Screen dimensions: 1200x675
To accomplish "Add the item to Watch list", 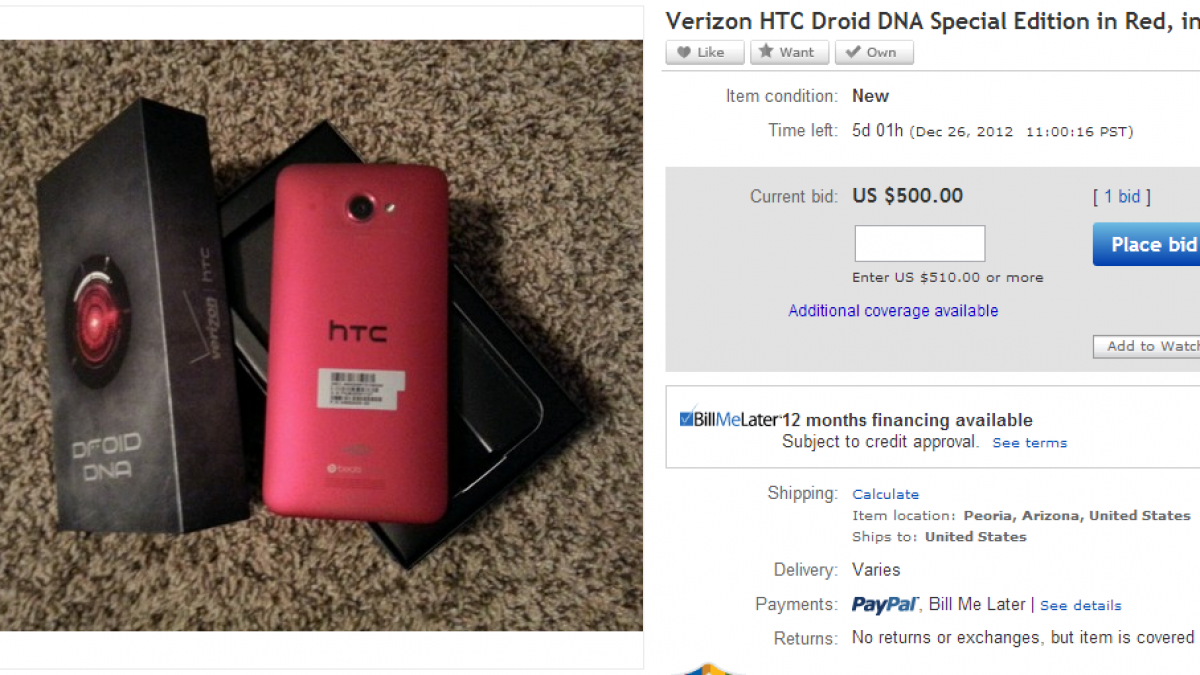I will pos(1150,346).
